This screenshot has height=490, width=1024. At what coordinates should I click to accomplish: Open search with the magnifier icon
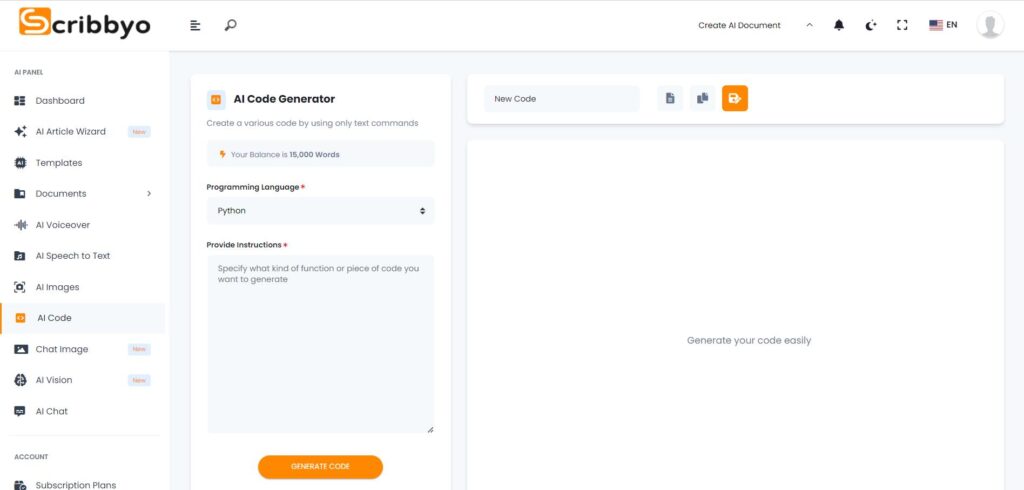pos(230,25)
